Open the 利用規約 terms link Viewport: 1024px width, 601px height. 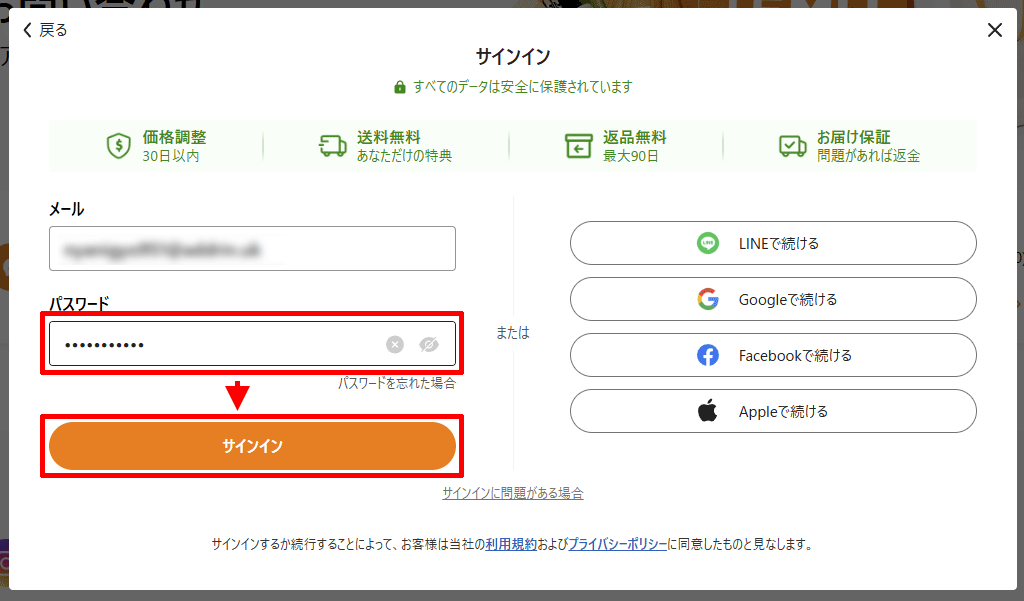tap(514, 544)
